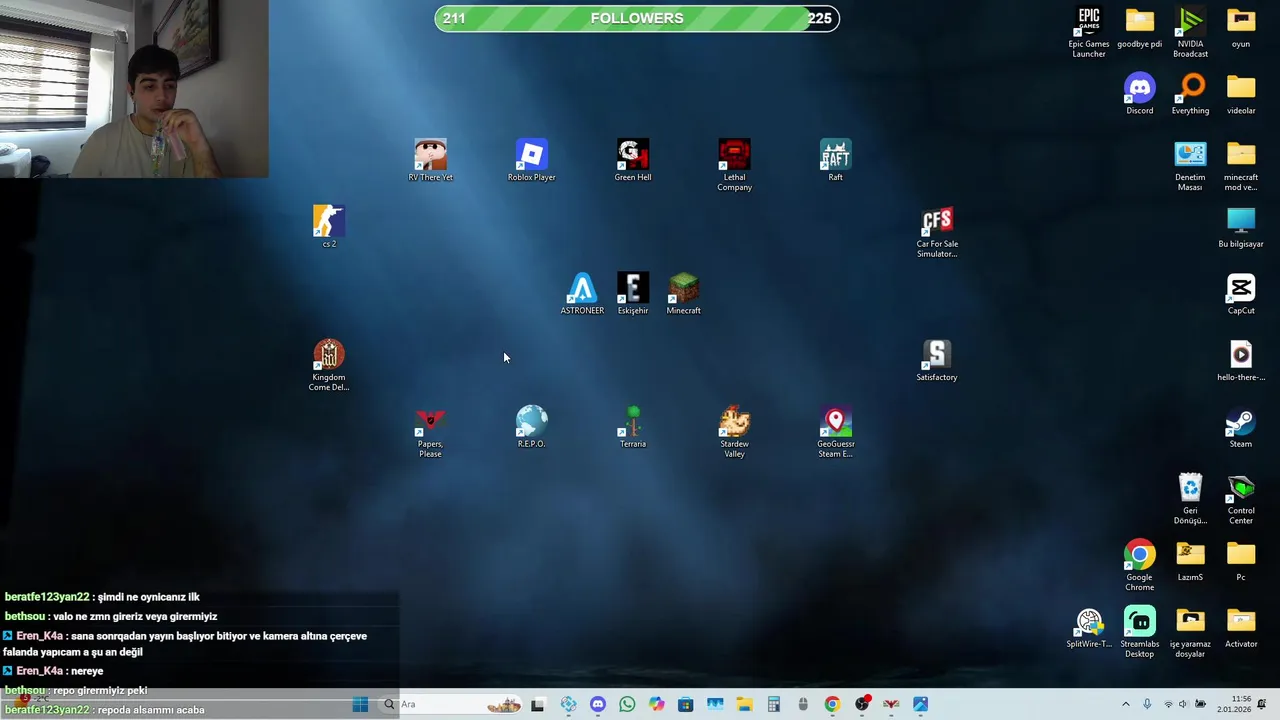Open the Pc folder icon
Image resolution: width=1280 pixels, height=720 pixels.
[x=1241, y=561]
